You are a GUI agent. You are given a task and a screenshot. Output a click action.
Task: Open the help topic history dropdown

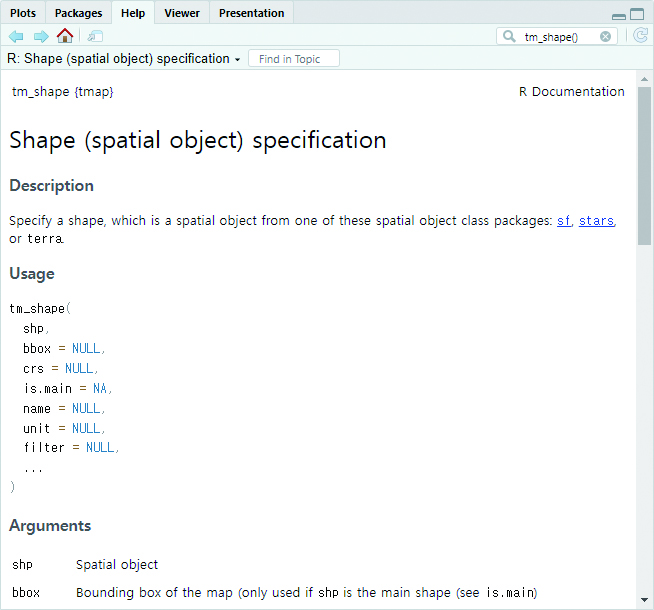point(237,60)
